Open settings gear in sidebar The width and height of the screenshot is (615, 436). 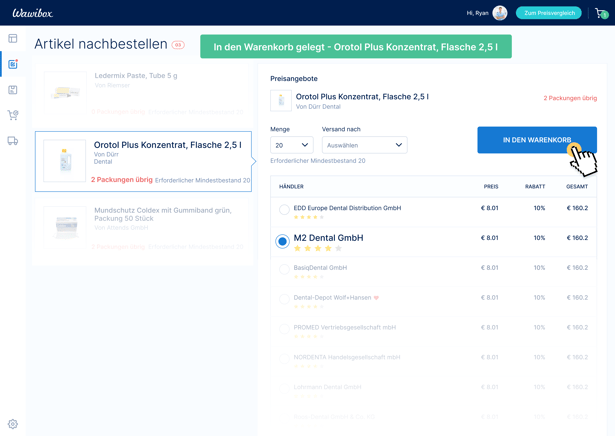pos(13,424)
